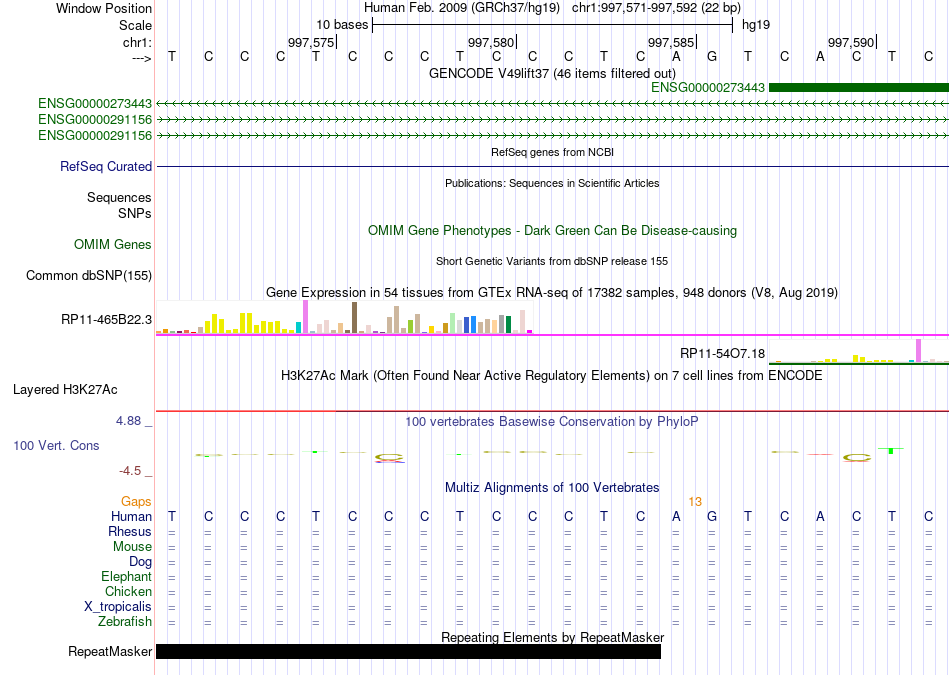Open 'Publications: Sequences in Scientific Articles' title
Image resolution: width=950 pixels, height=675 pixels.
click(552, 183)
